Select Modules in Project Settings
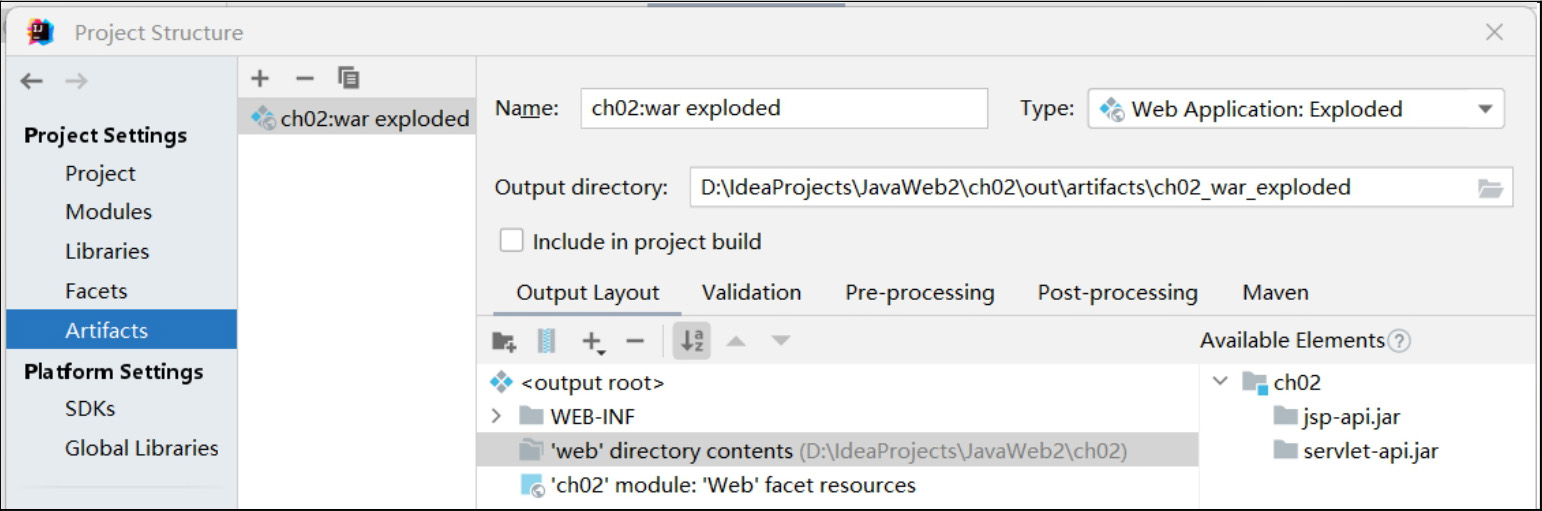 pyautogui.click(x=108, y=212)
